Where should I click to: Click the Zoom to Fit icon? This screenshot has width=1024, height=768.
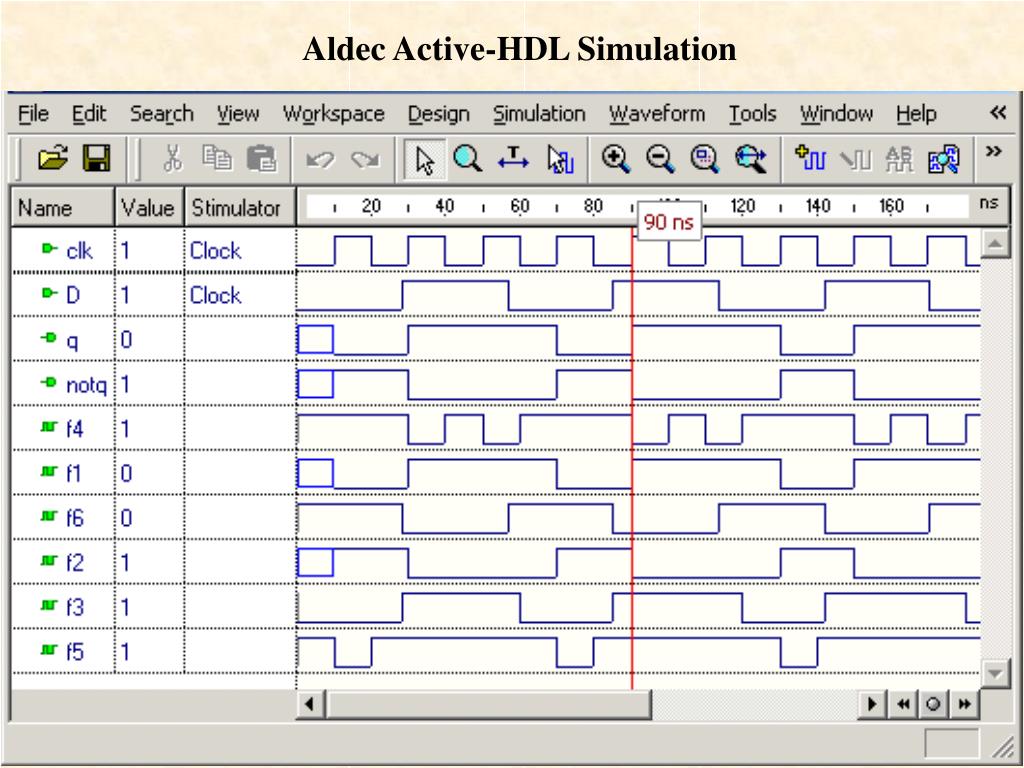coord(705,159)
